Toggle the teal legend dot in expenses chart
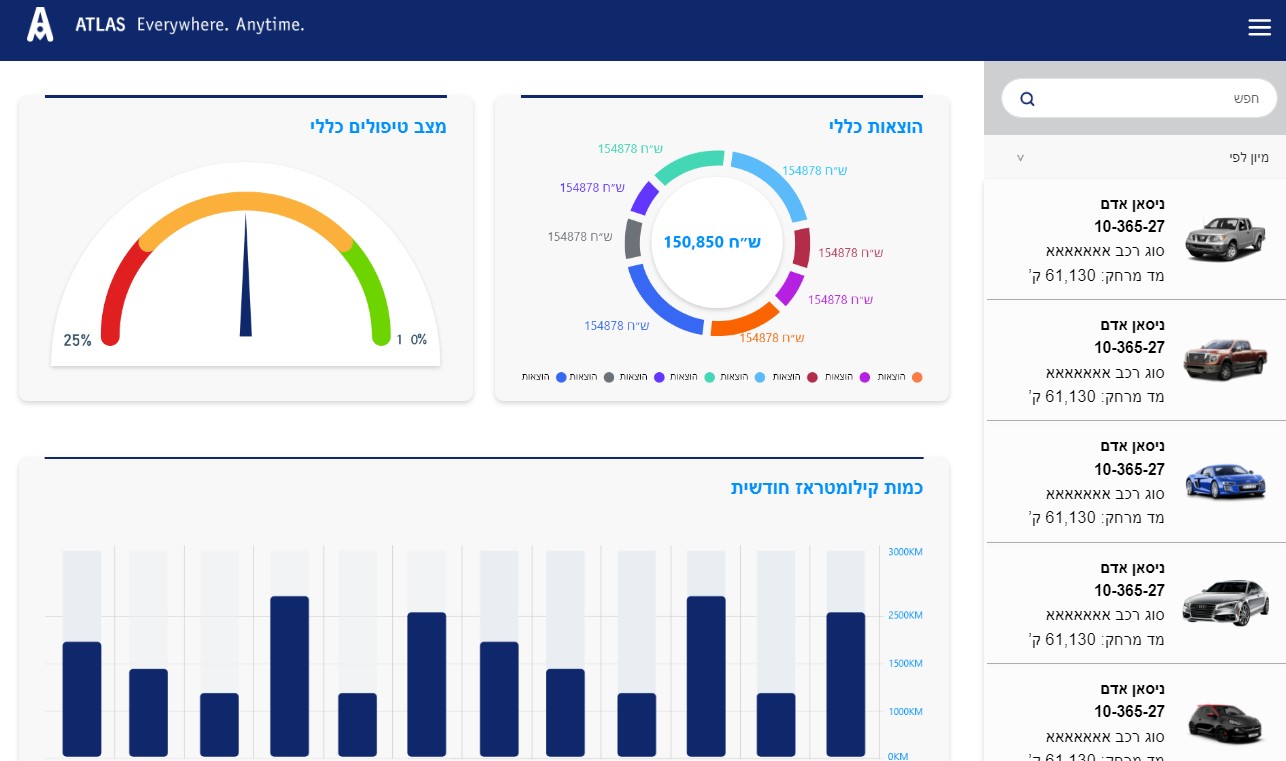 pyautogui.click(x=710, y=377)
